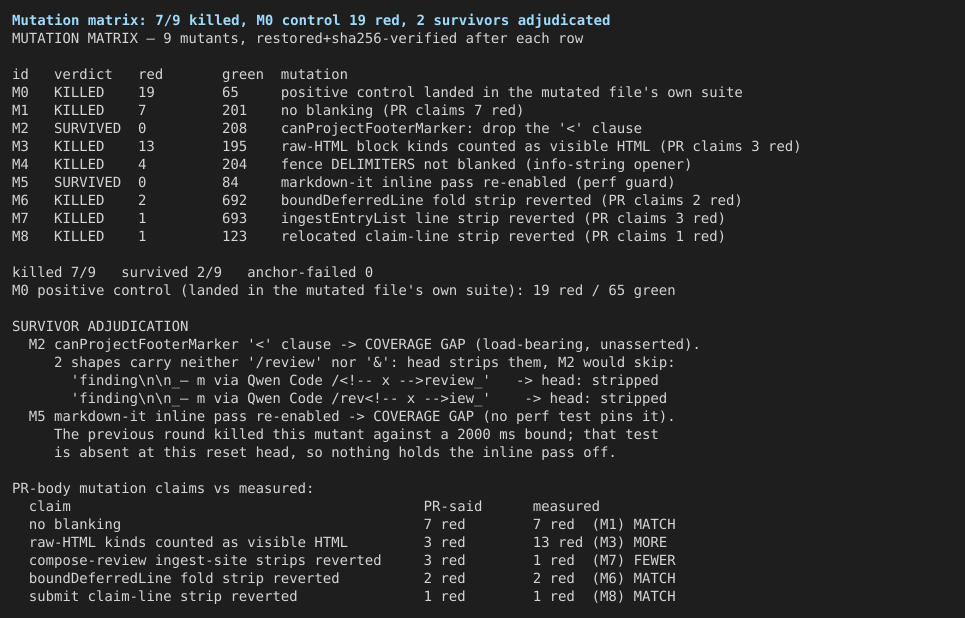Click the 'PR-said' column header

[453, 507]
